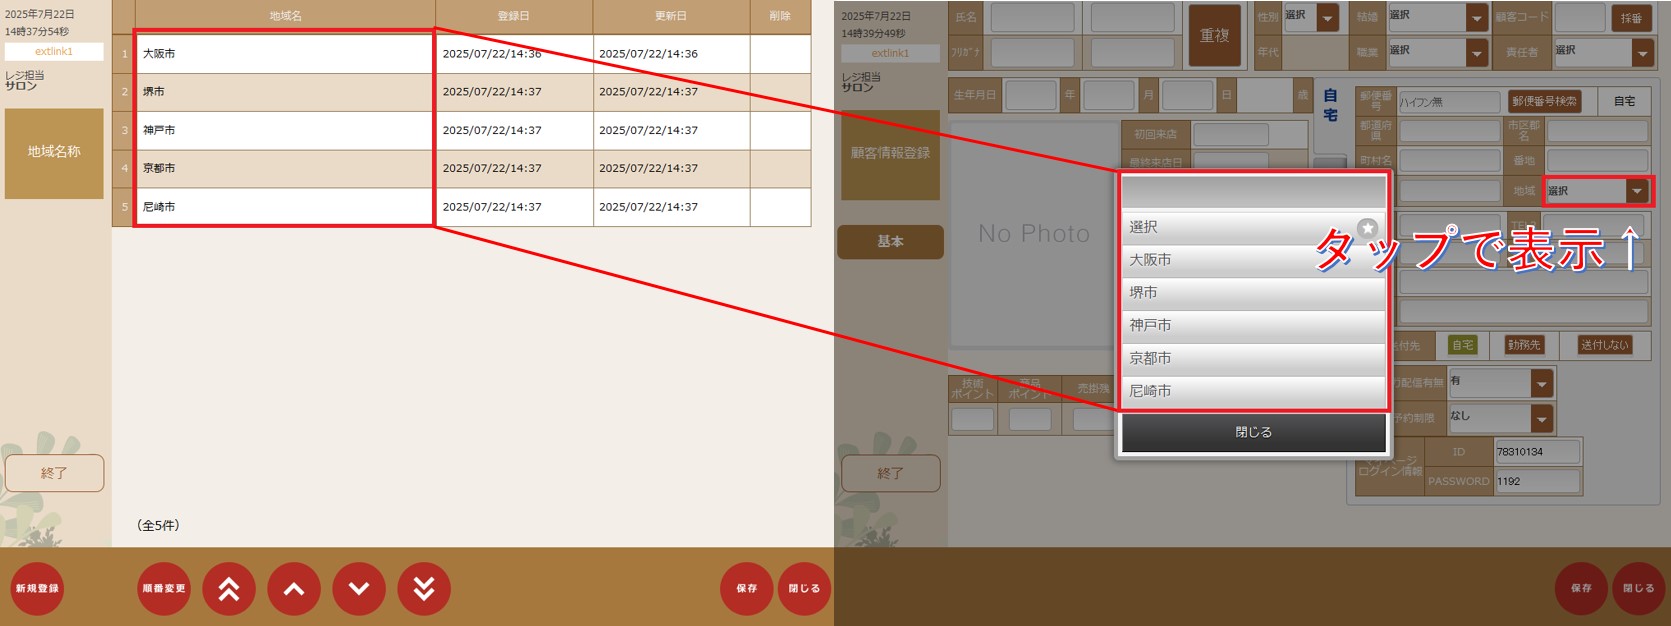The image size is (1671, 626).
Task: Open the 予約制限 なし dropdown
Action: click(x=1541, y=418)
